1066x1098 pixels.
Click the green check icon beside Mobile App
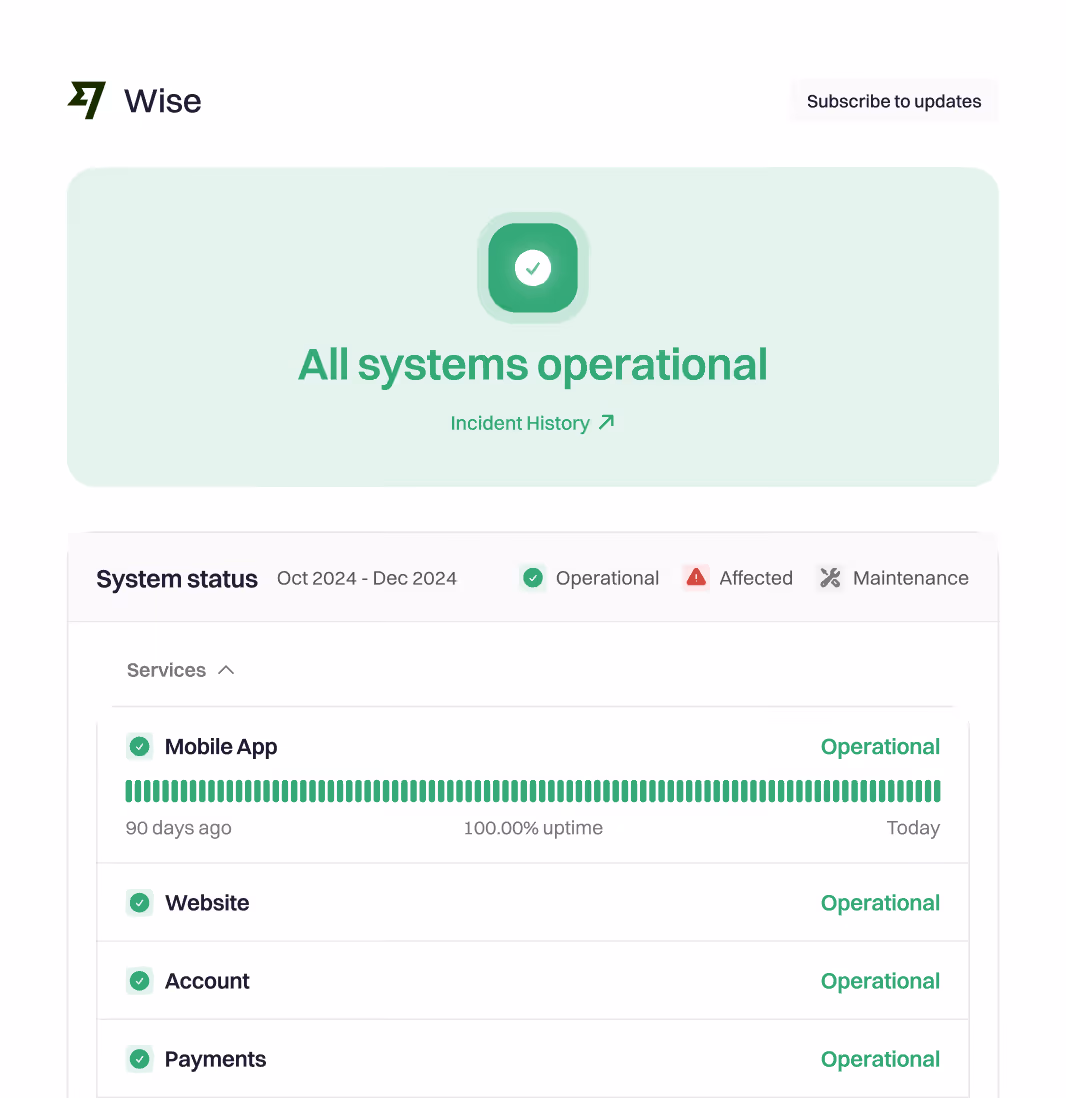(139, 746)
